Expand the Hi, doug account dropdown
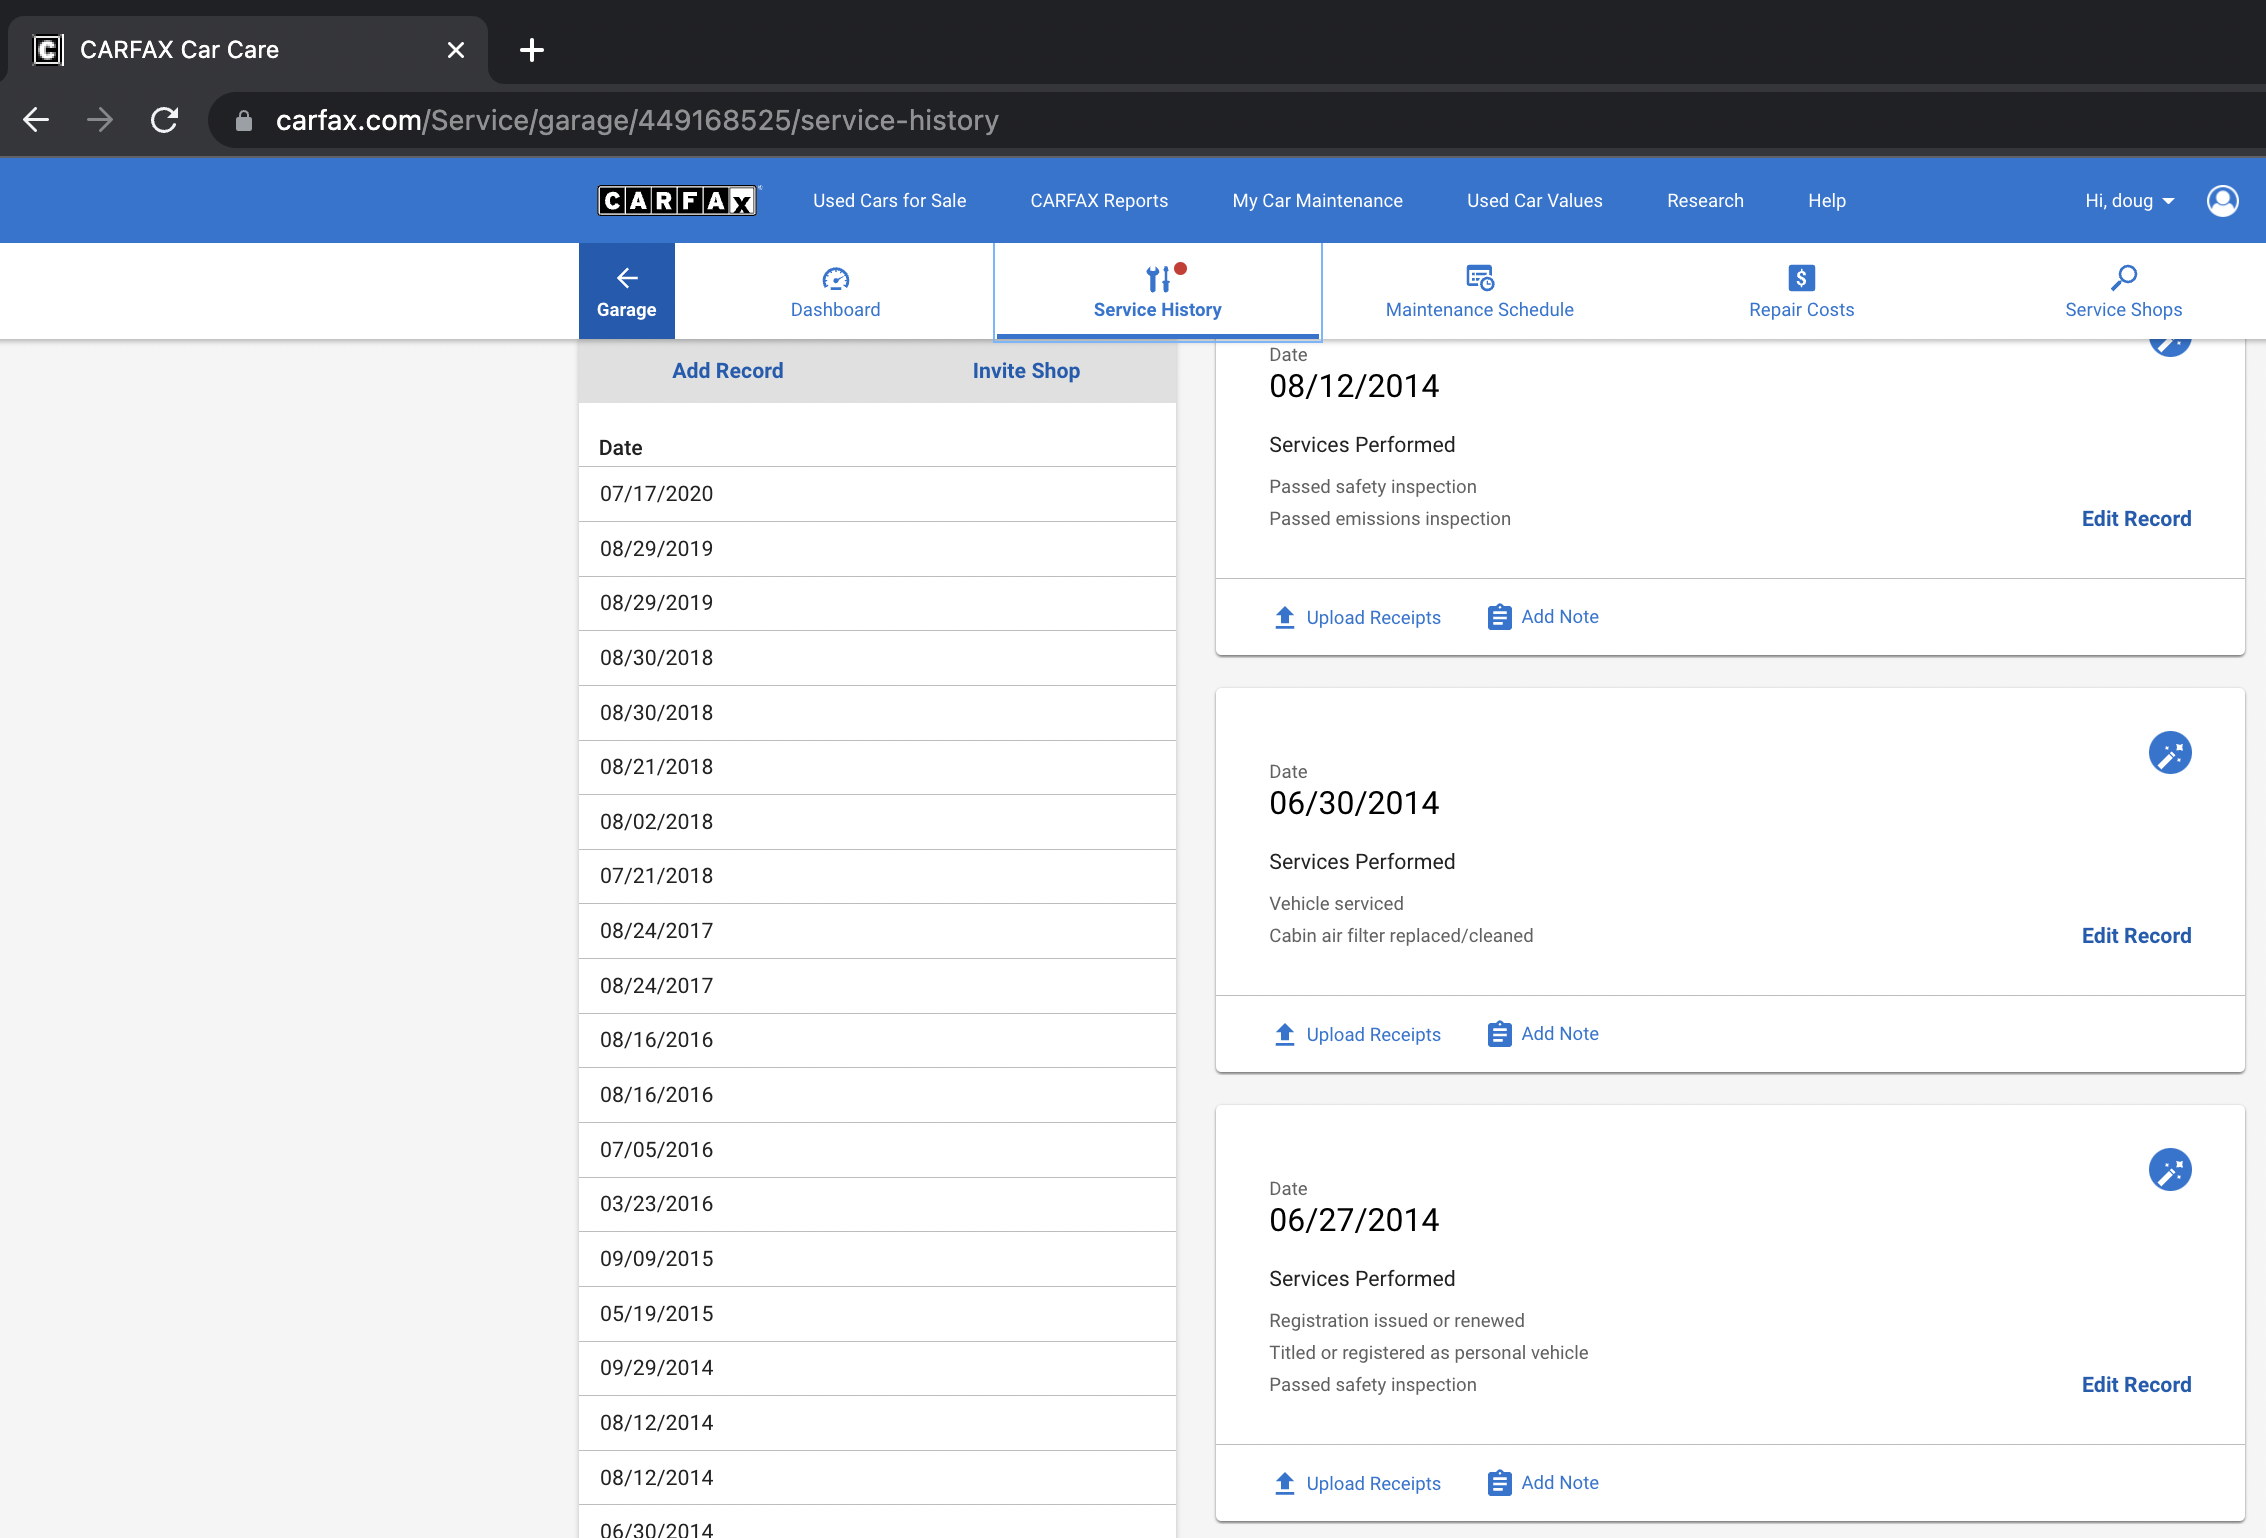2266x1538 pixels. (2129, 201)
